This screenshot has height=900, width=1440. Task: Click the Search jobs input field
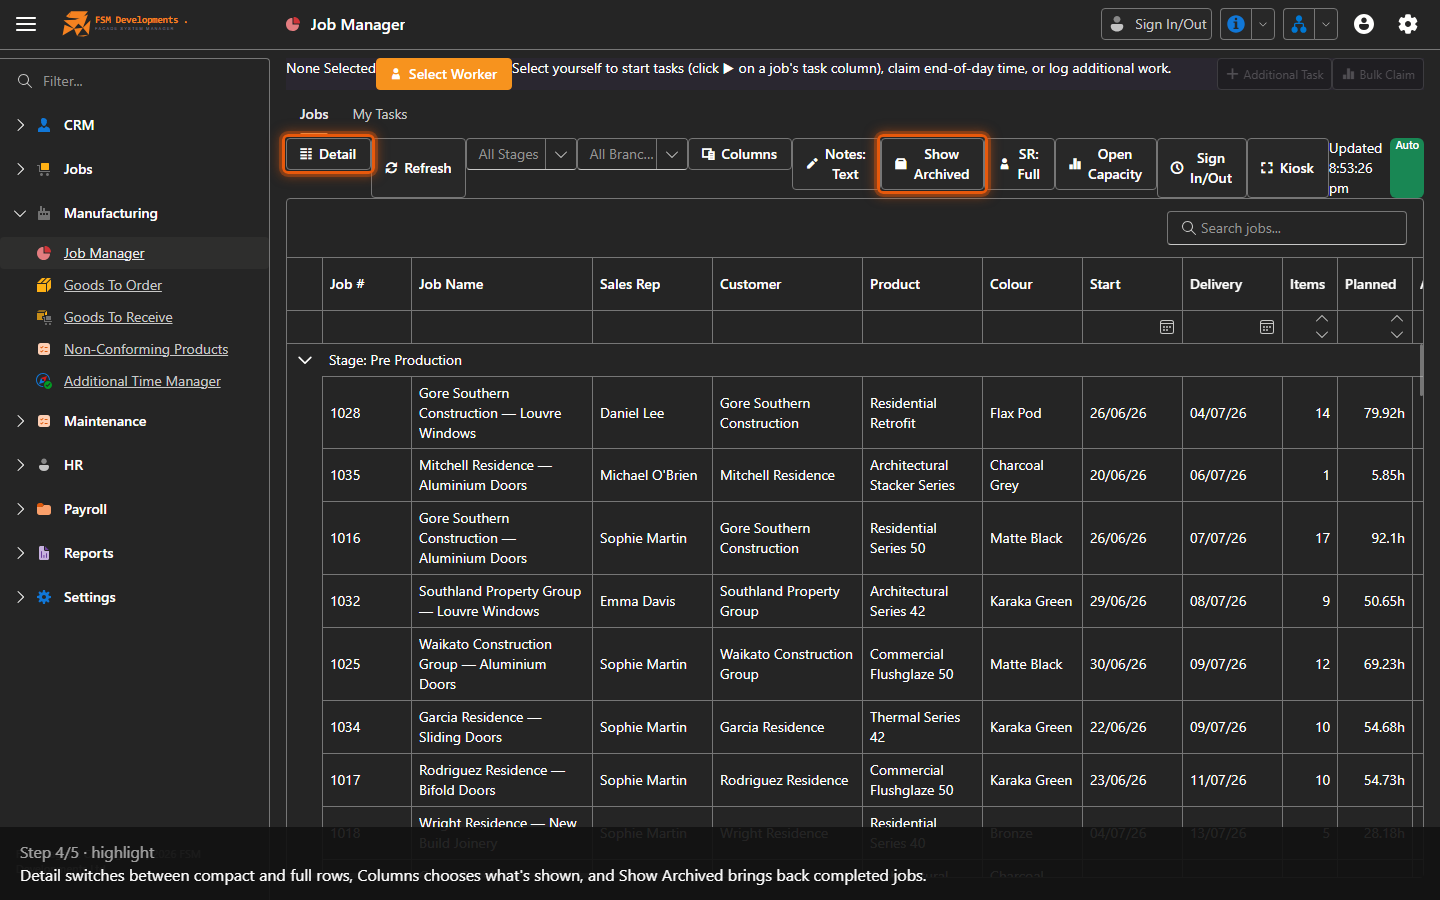[x=1287, y=228]
